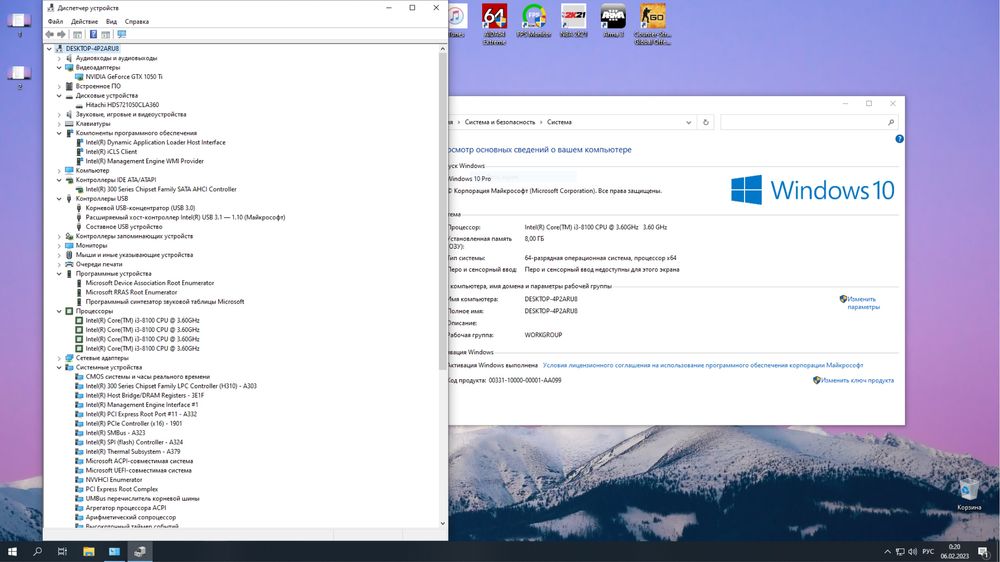Image resolution: width=1000 pixels, height=562 pixels.
Task: Select Counter-Strike Global Offensive desktop icon
Action: point(652,24)
